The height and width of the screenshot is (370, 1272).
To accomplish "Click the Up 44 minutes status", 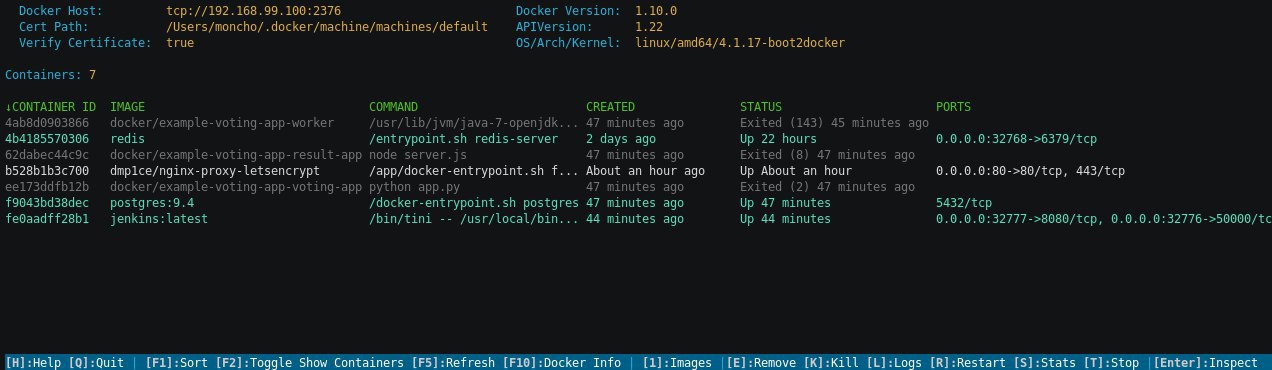I will [x=785, y=219].
